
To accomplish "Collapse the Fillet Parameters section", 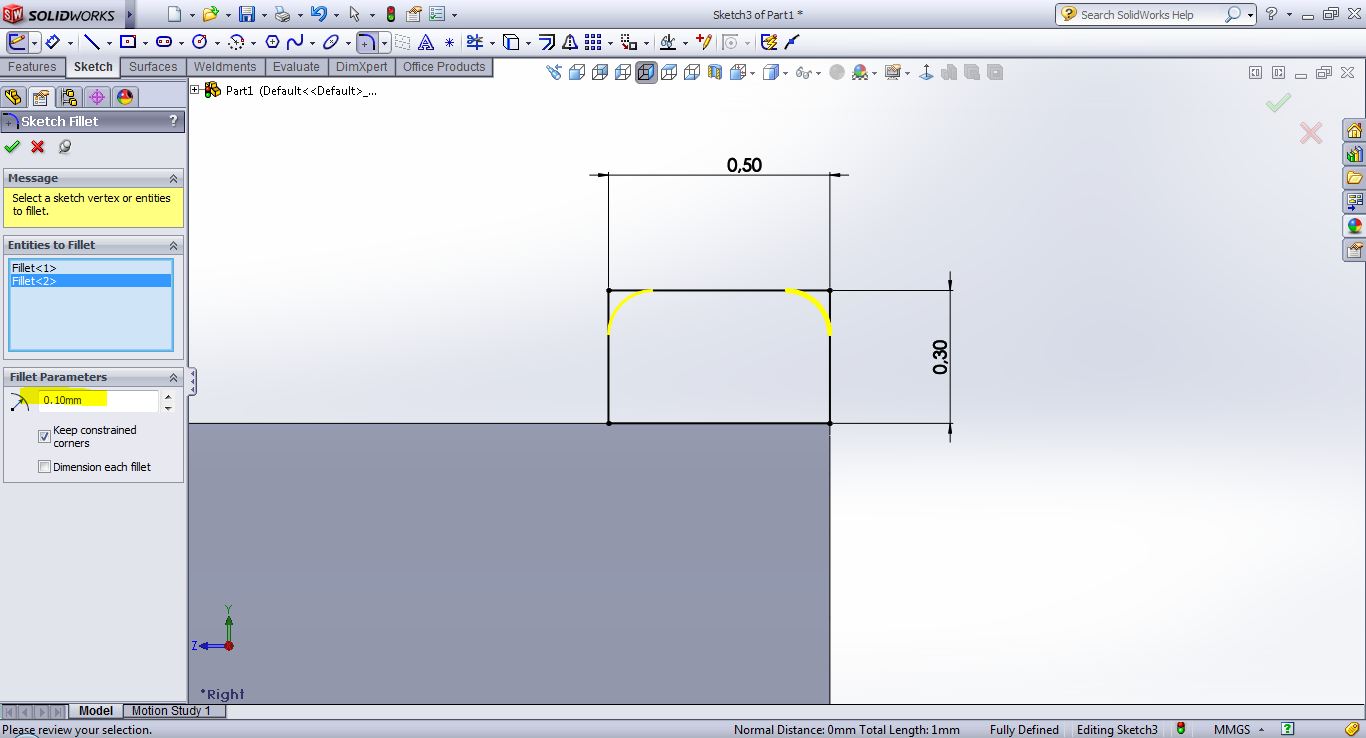I will point(173,377).
